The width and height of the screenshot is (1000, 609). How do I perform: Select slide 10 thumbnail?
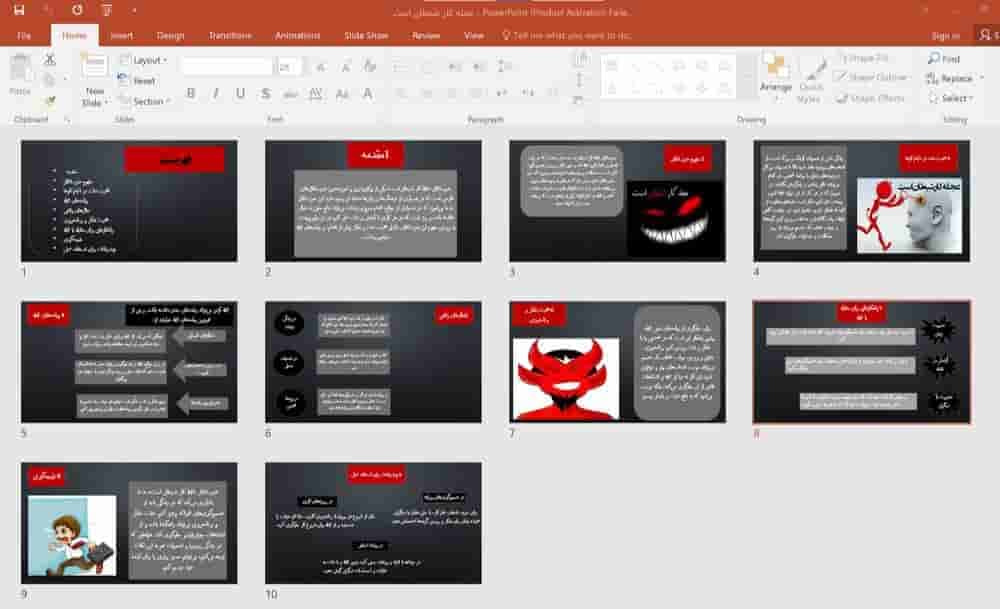374,524
